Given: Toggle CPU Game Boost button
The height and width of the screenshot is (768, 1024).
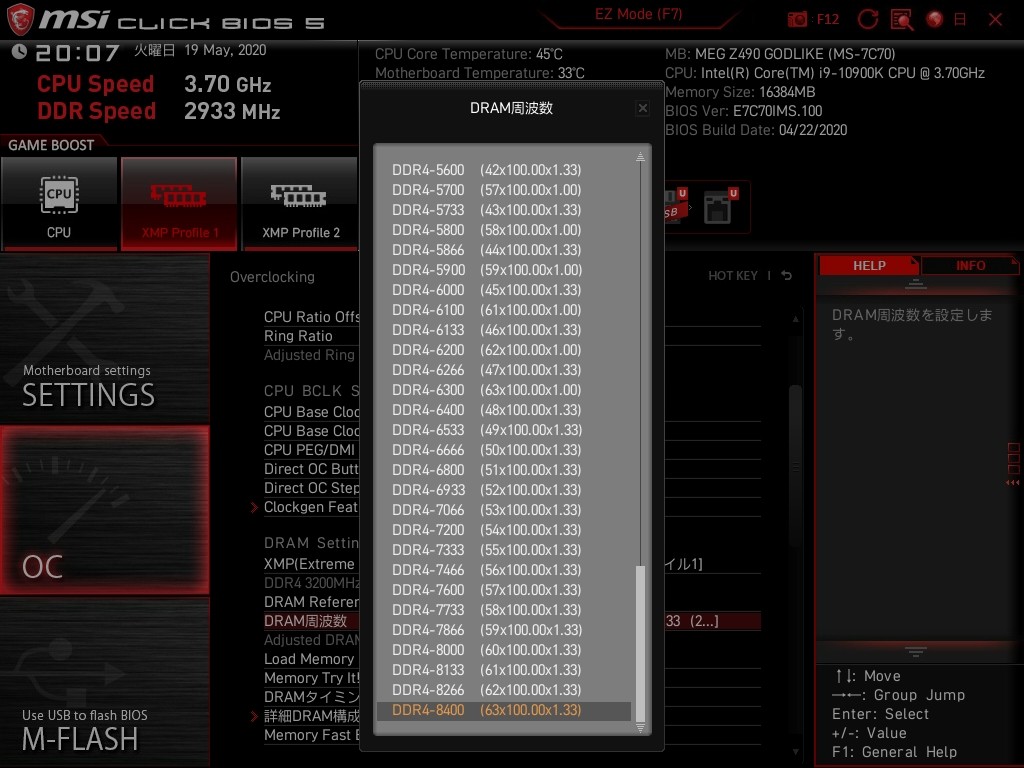Looking at the screenshot, I should tap(59, 204).
